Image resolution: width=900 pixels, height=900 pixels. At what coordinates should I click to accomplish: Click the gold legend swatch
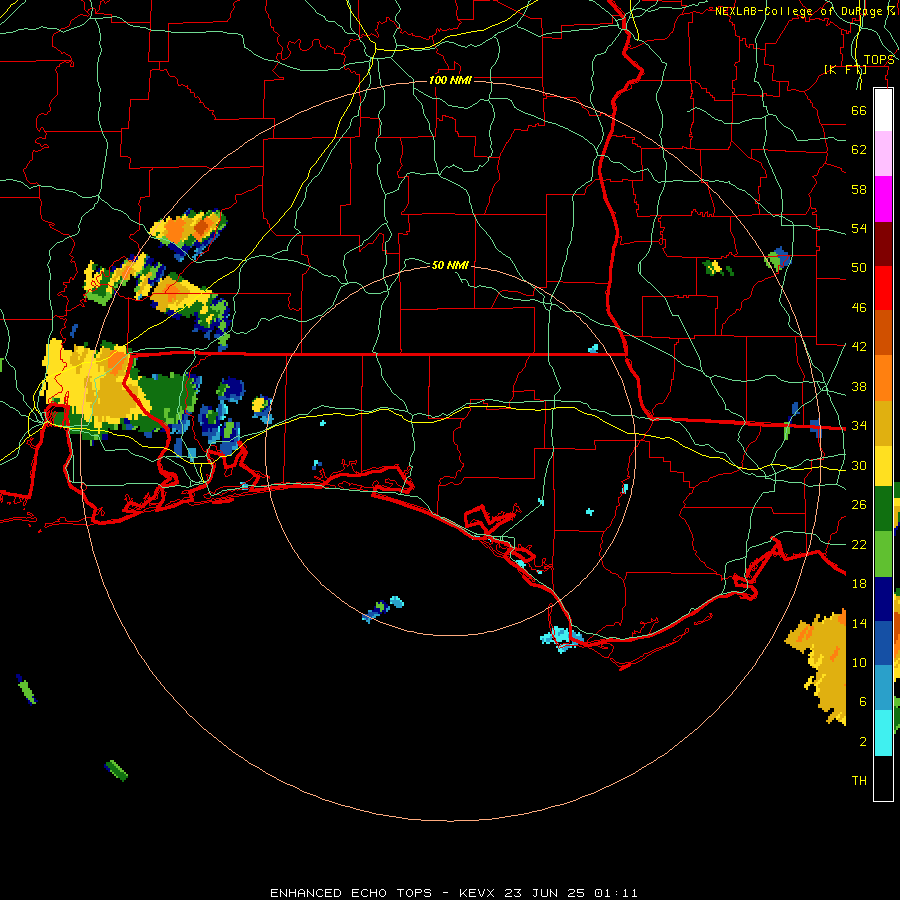(883, 423)
